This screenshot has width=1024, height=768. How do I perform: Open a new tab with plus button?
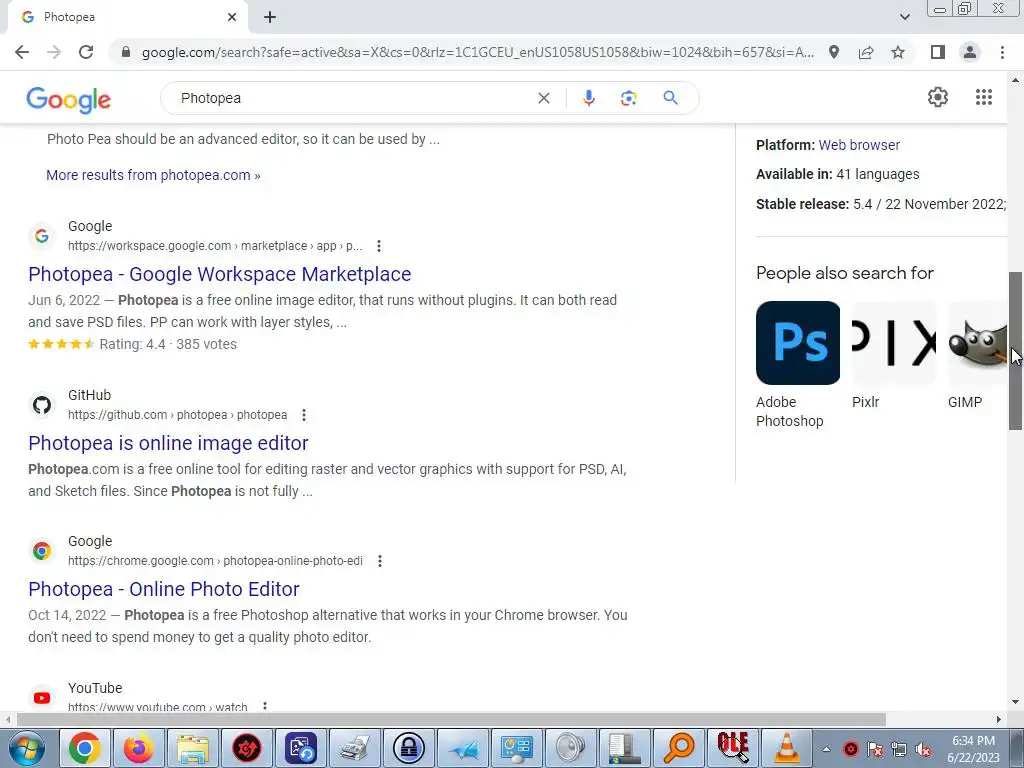[x=270, y=18]
